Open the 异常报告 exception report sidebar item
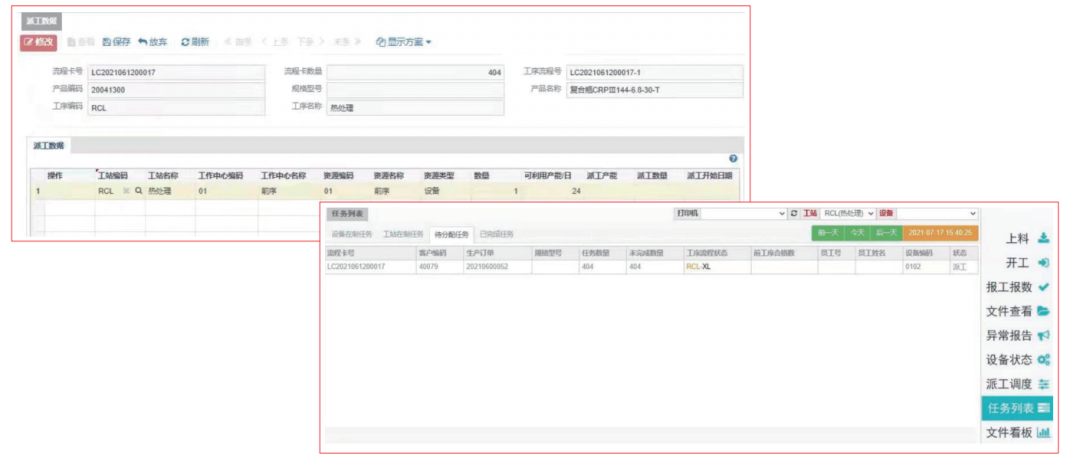This screenshot has height=465, width=1080. pos(1018,335)
